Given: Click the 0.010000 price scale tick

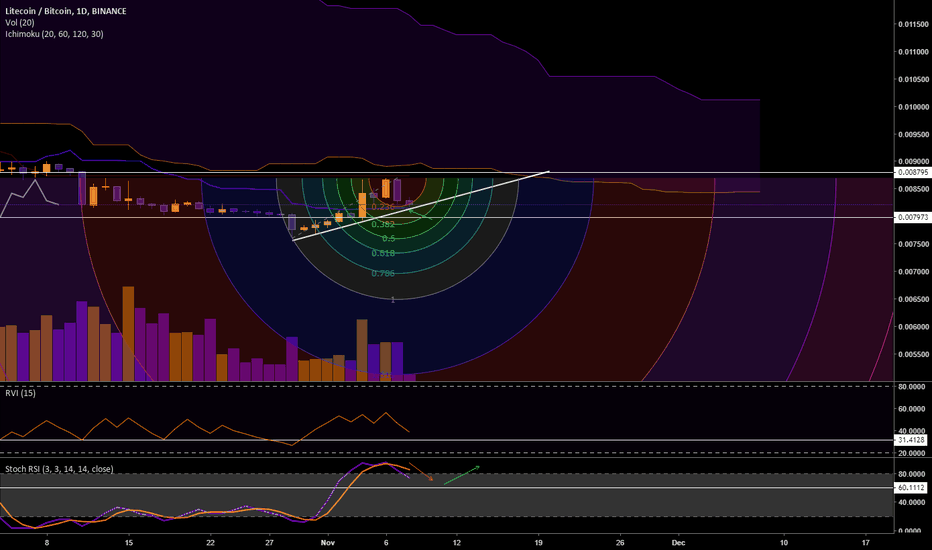Looking at the screenshot, I should tap(914, 107).
